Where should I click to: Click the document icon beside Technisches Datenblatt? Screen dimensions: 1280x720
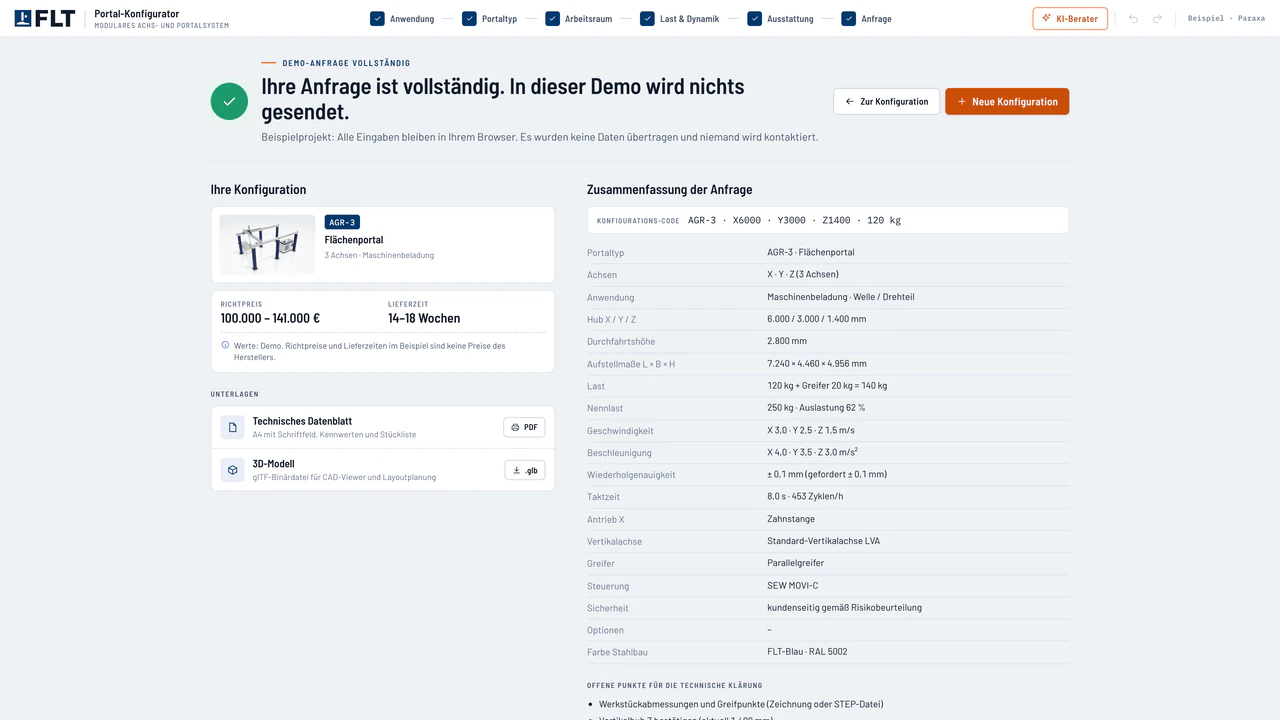pyautogui.click(x=232, y=427)
